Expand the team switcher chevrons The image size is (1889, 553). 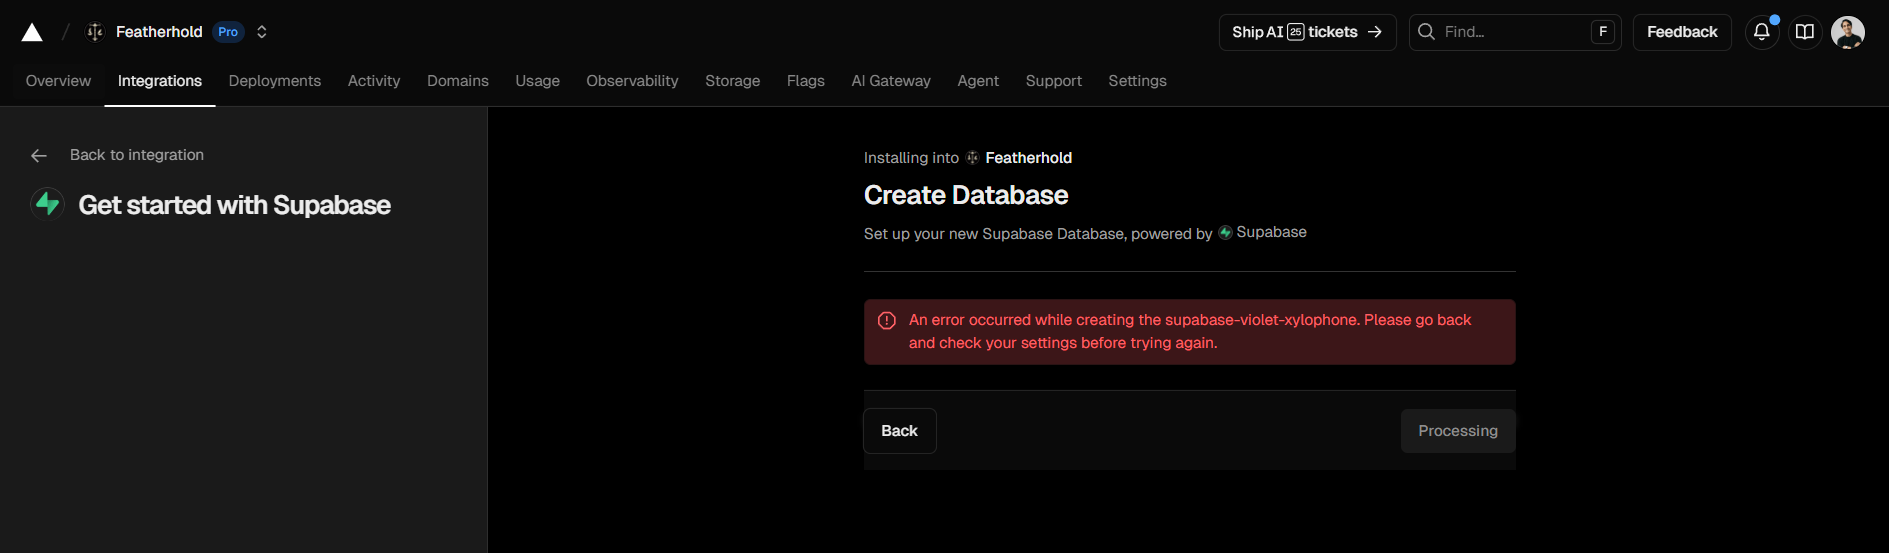262,32
